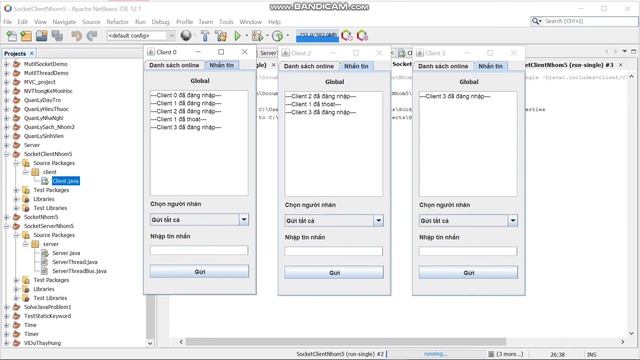Open Danh sách online tab in Client 2

point(309,66)
